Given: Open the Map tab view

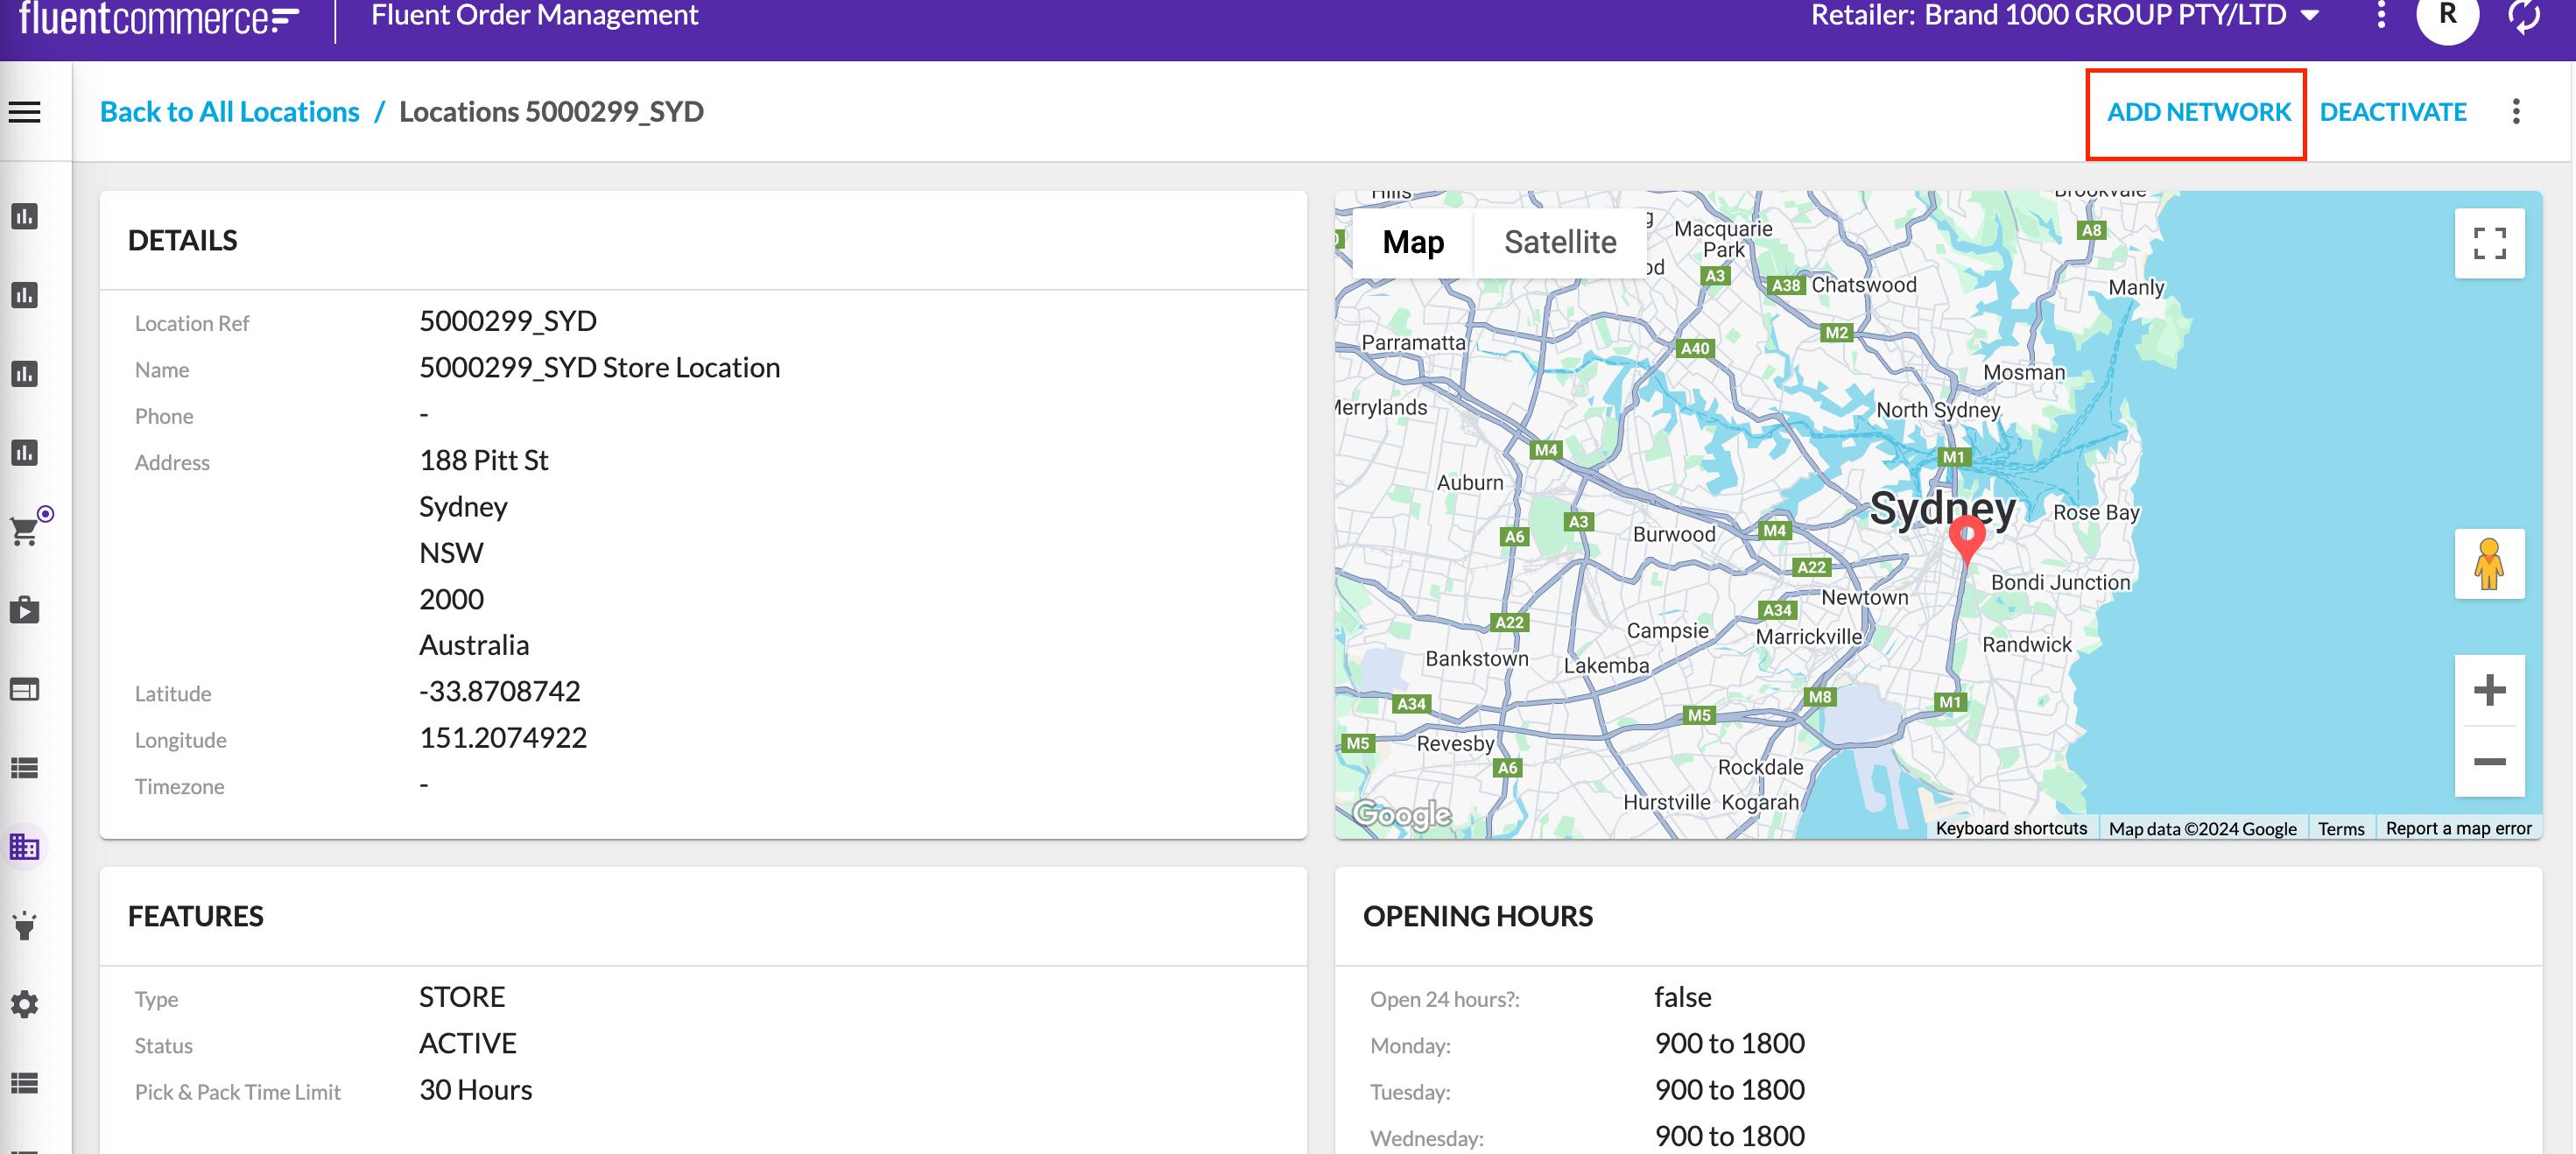Looking at the screenshot, I should pyautogui.click(x=1411, y=242).
